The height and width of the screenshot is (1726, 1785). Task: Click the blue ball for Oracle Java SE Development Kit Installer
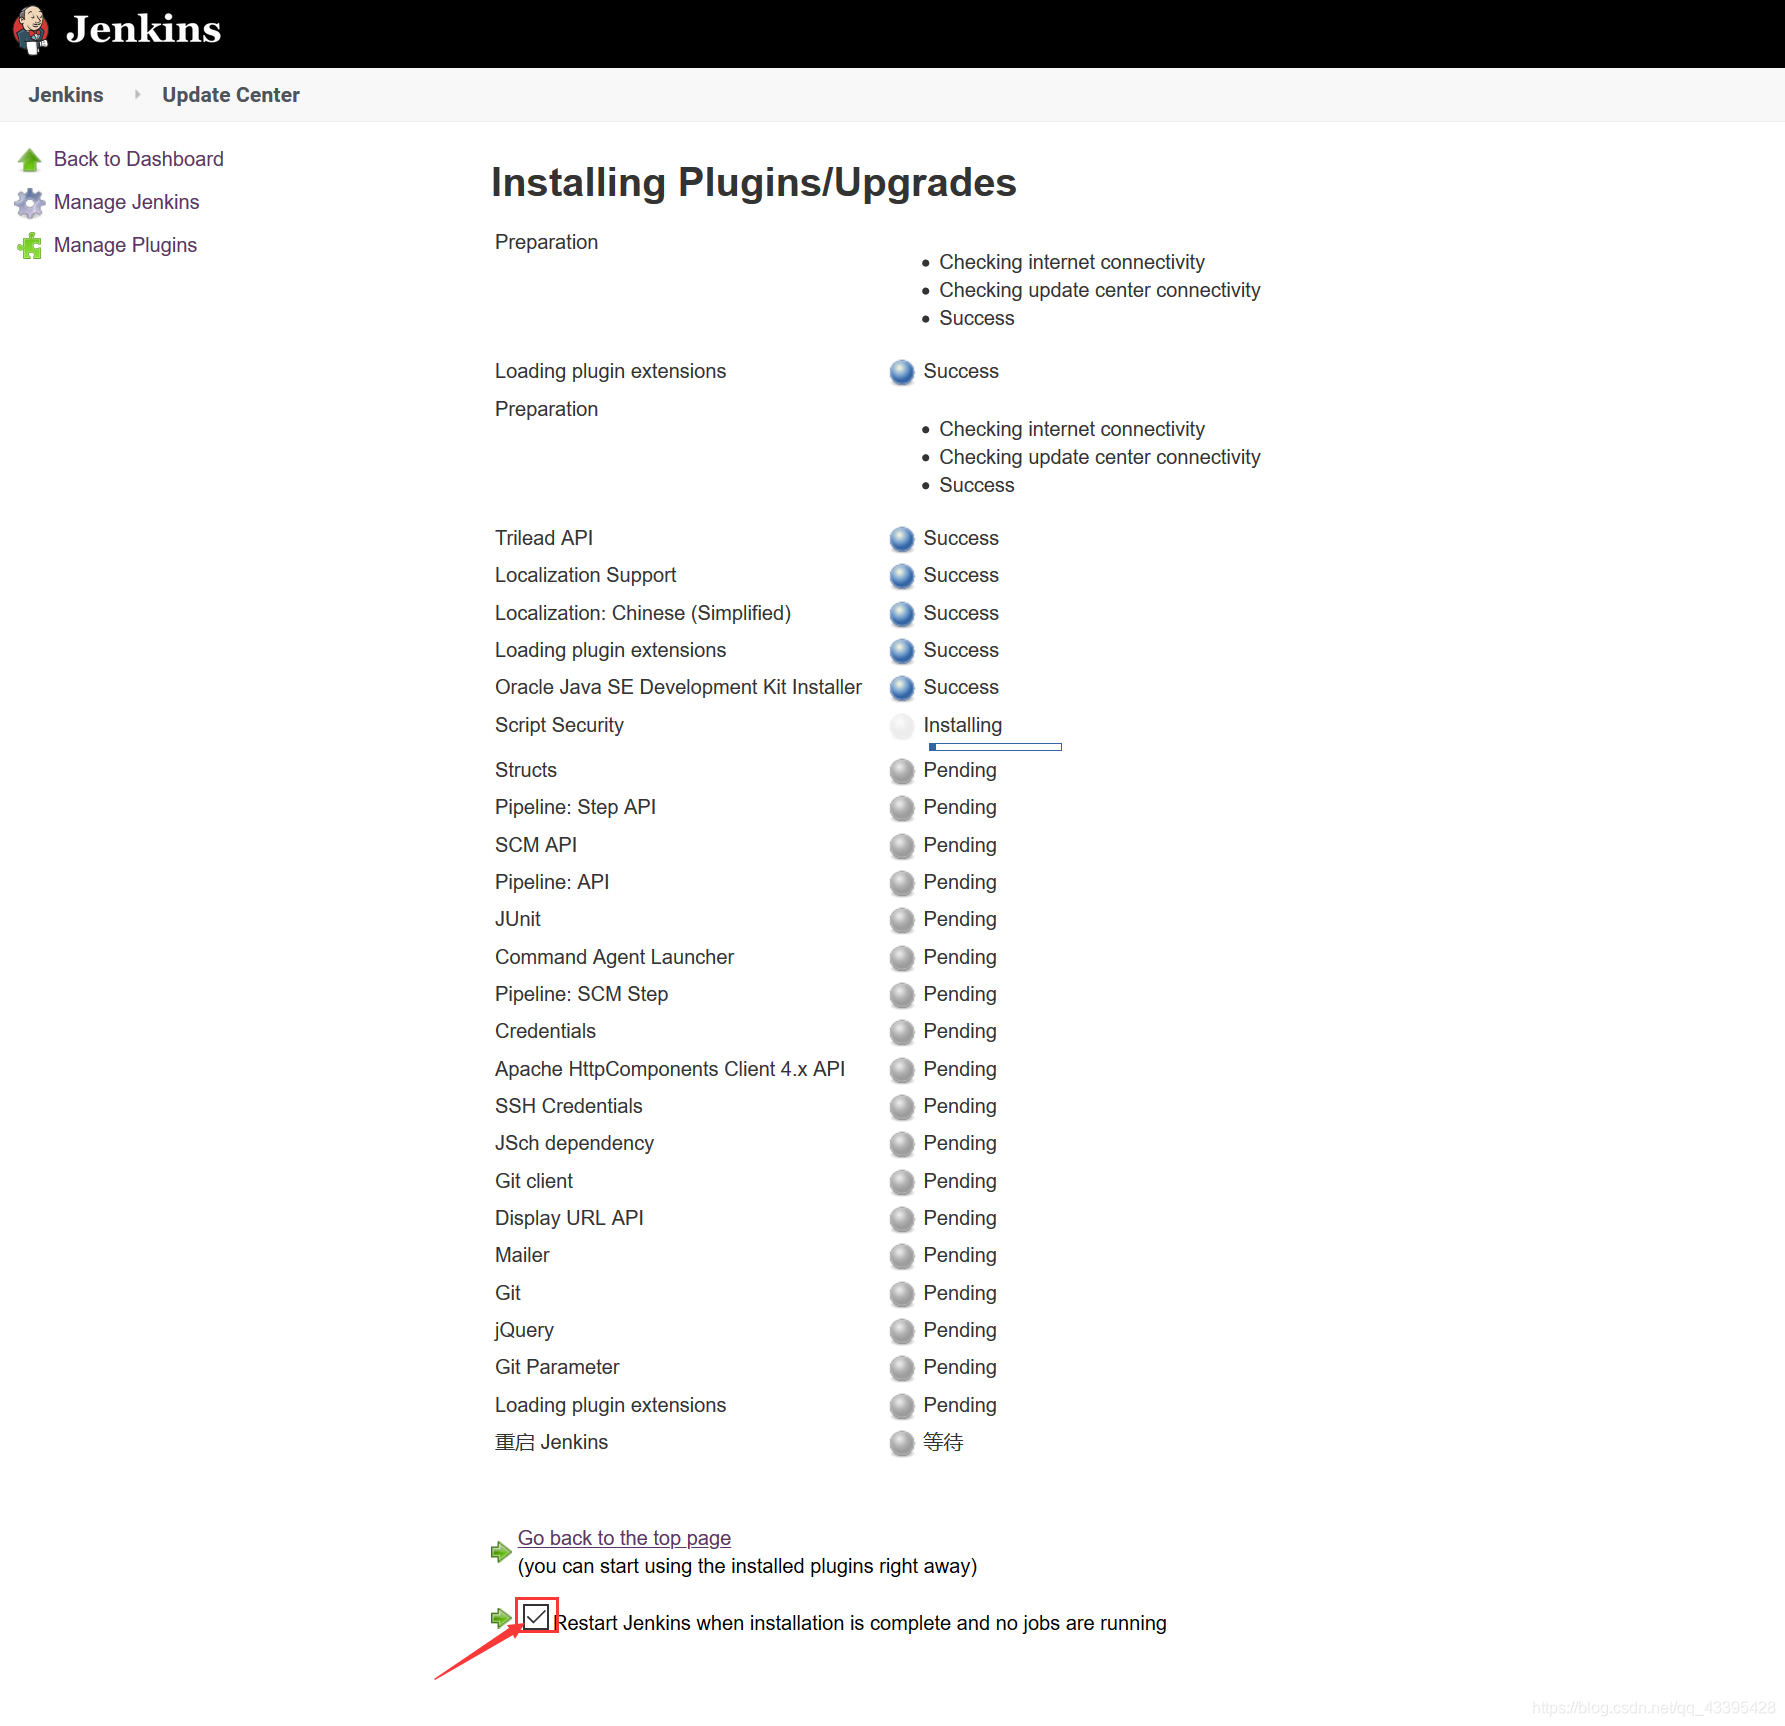coord(902,688)
